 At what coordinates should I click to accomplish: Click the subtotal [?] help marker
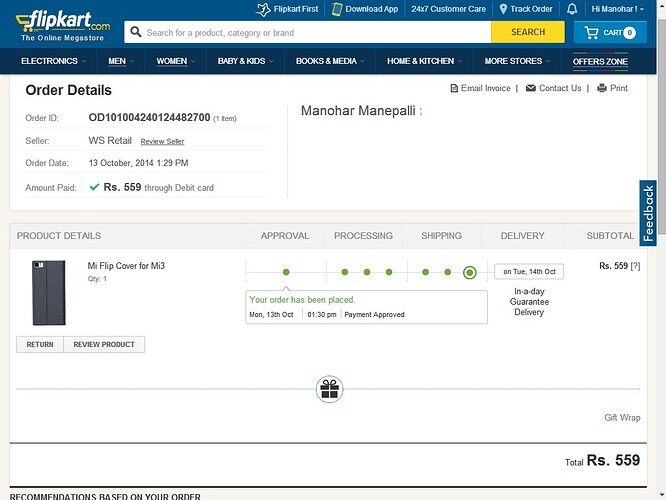click(x=635, y=266)
